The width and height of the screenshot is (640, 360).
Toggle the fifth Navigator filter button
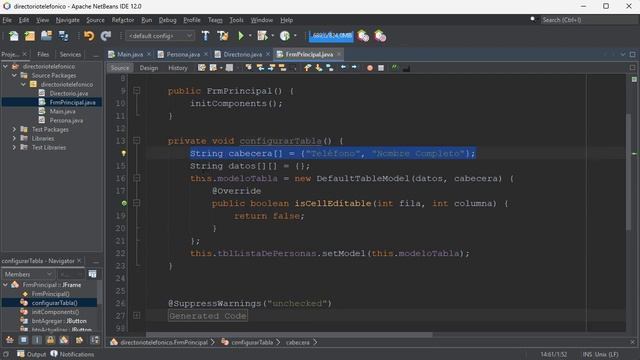tap(64, 340)
